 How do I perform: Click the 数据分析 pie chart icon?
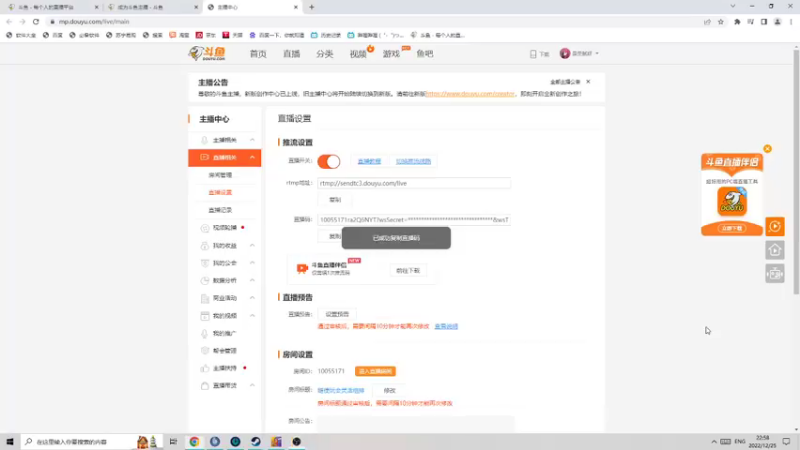(x=205, y=281)
